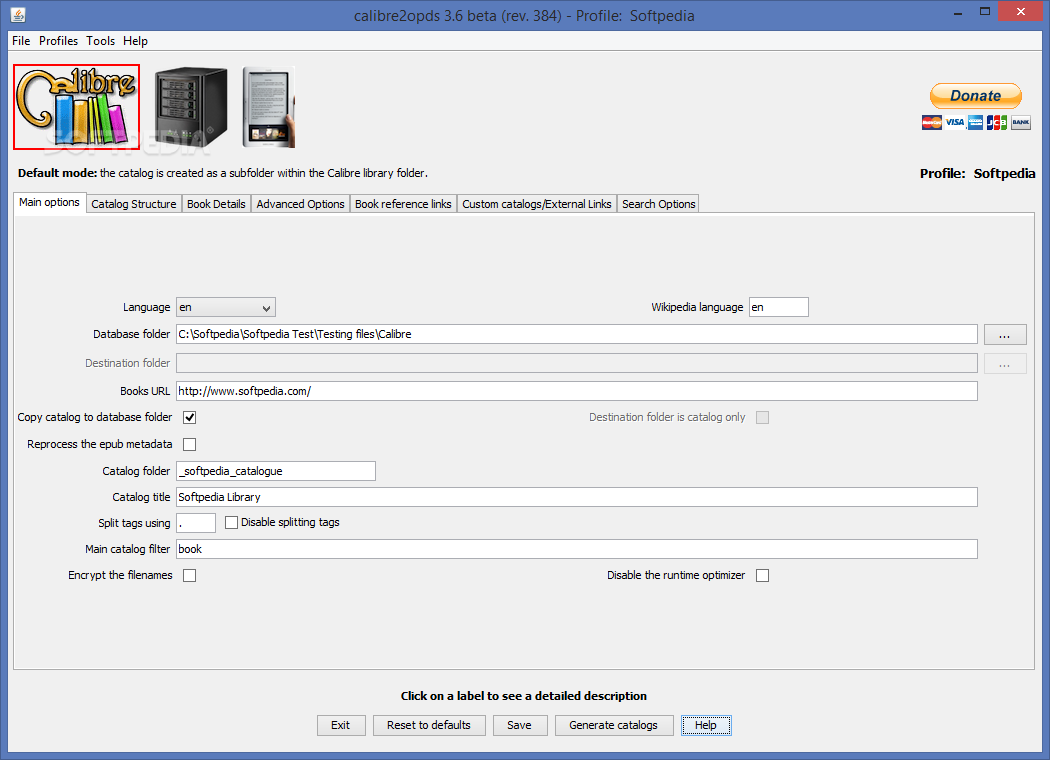Enable Encrypt the filenames checkbox
Screen dimensions: 1050x760
pyautogui.click(x=190, y=575)
